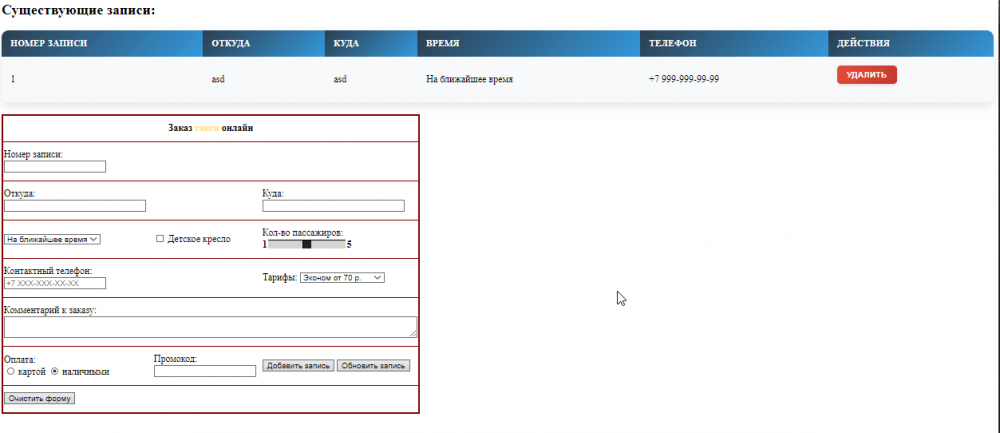Click the red УДАЛИТЬ button in row 1
This screenshot has height=433, width=1000.
(x=867, y=75)
